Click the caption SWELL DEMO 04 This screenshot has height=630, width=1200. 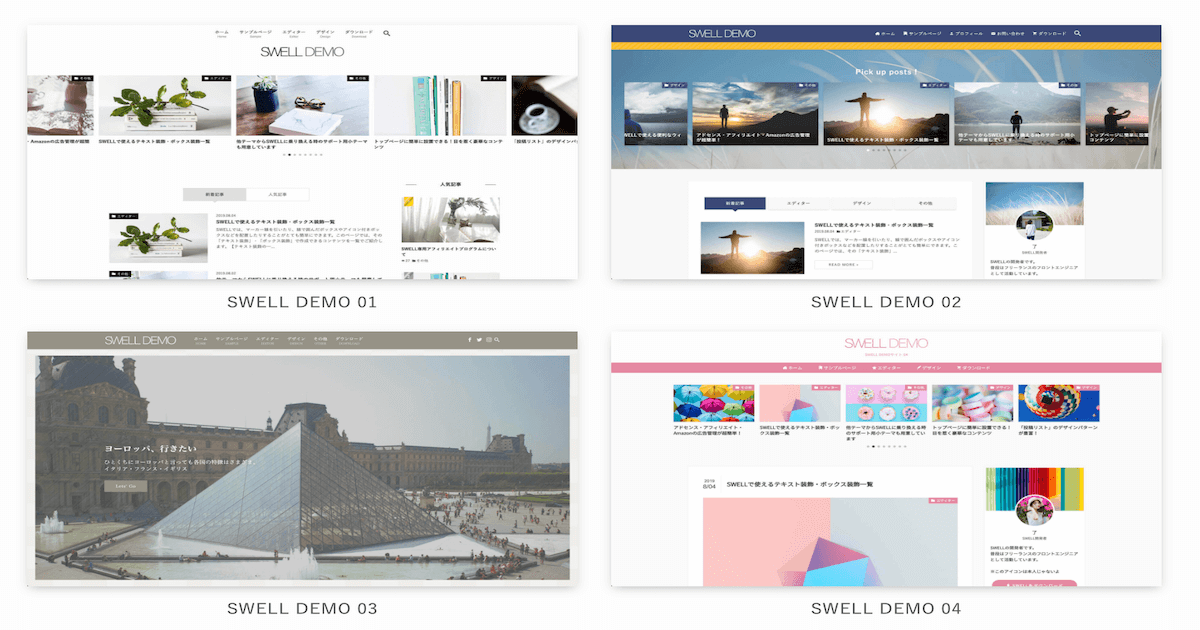886,608
